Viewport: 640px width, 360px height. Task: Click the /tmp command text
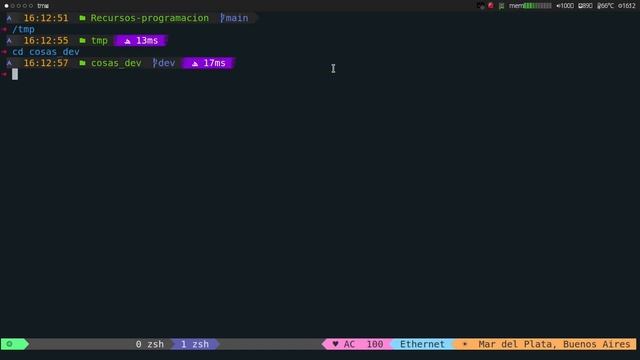point(23,29)
